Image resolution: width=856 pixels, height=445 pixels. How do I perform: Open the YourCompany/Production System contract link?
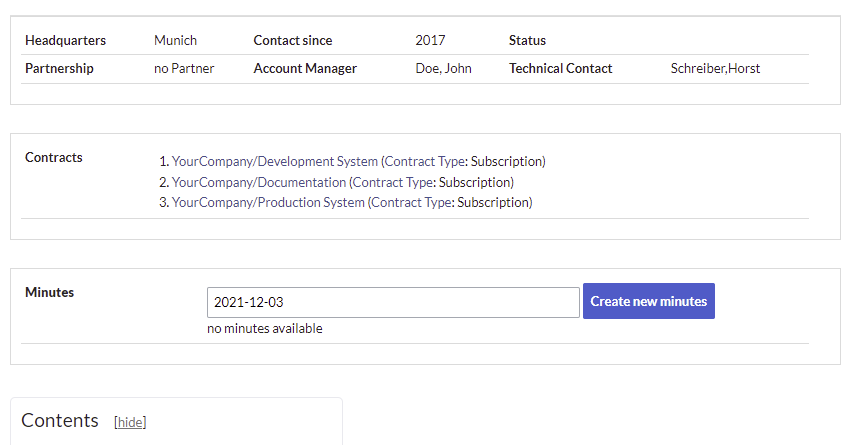tap(268, 203)
